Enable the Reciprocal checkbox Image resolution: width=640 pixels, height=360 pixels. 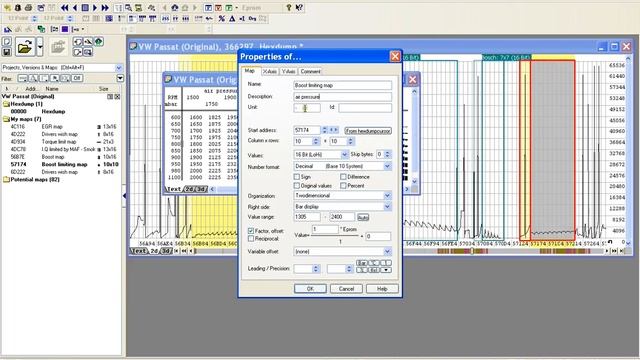click(x=251, y=238)
